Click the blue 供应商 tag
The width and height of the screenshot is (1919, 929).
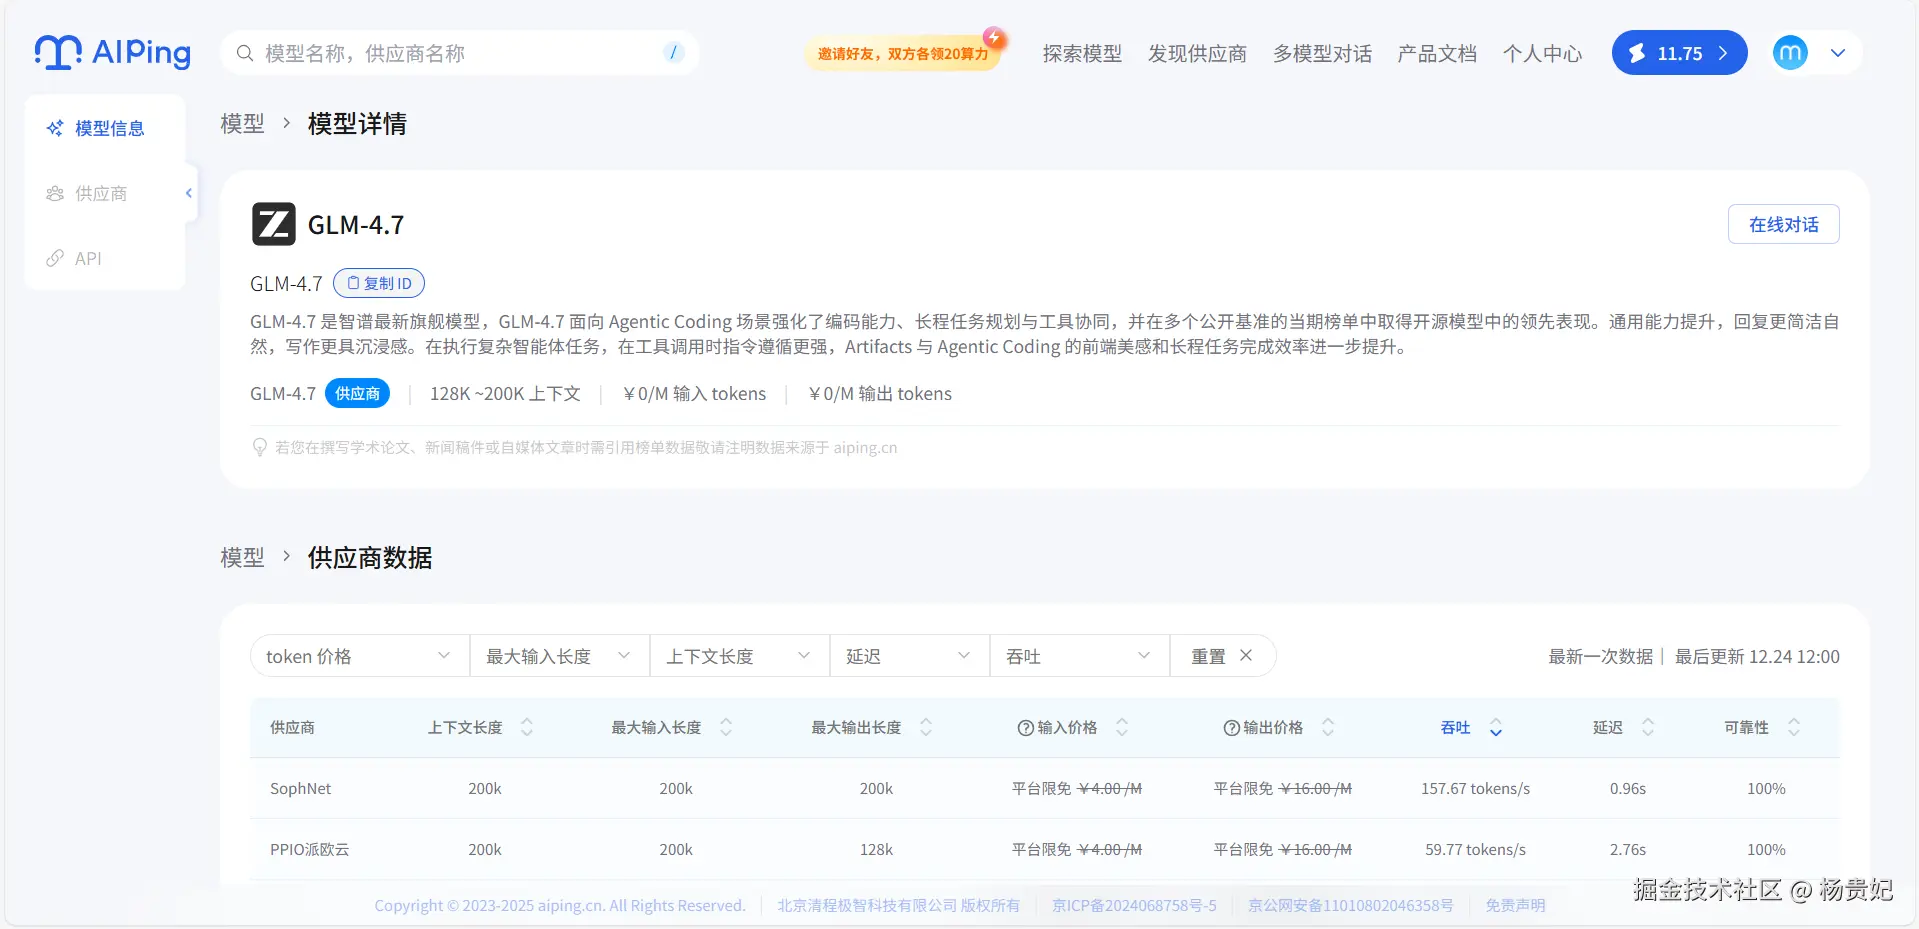point(357,393)
